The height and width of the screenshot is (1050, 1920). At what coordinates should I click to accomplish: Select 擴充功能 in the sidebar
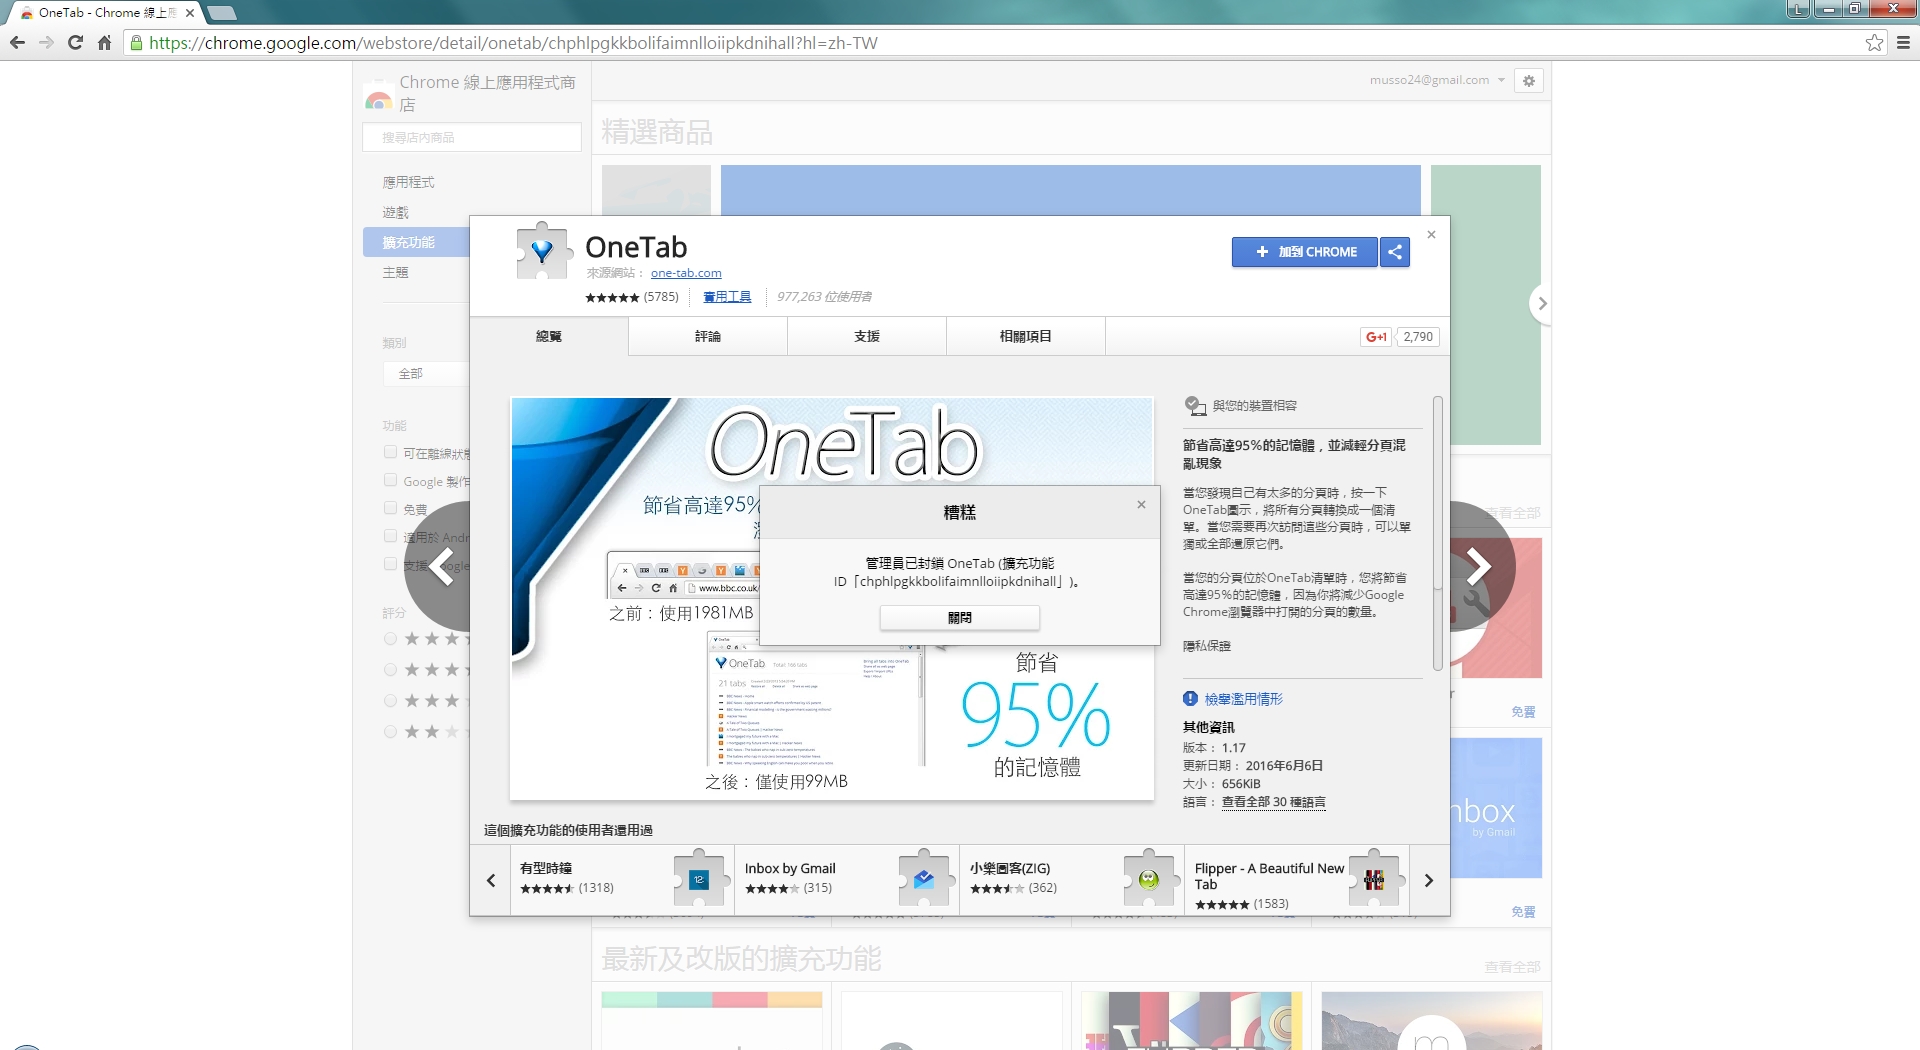(x=416, y=242)
